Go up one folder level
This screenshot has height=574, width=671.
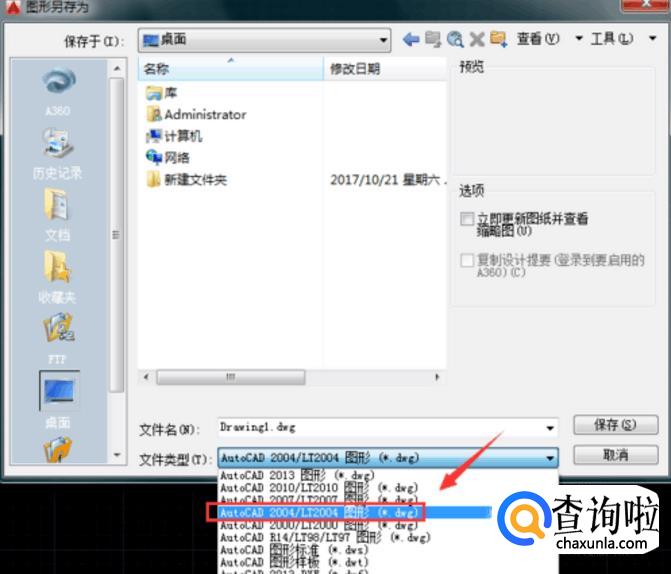[x=433, y=39]
